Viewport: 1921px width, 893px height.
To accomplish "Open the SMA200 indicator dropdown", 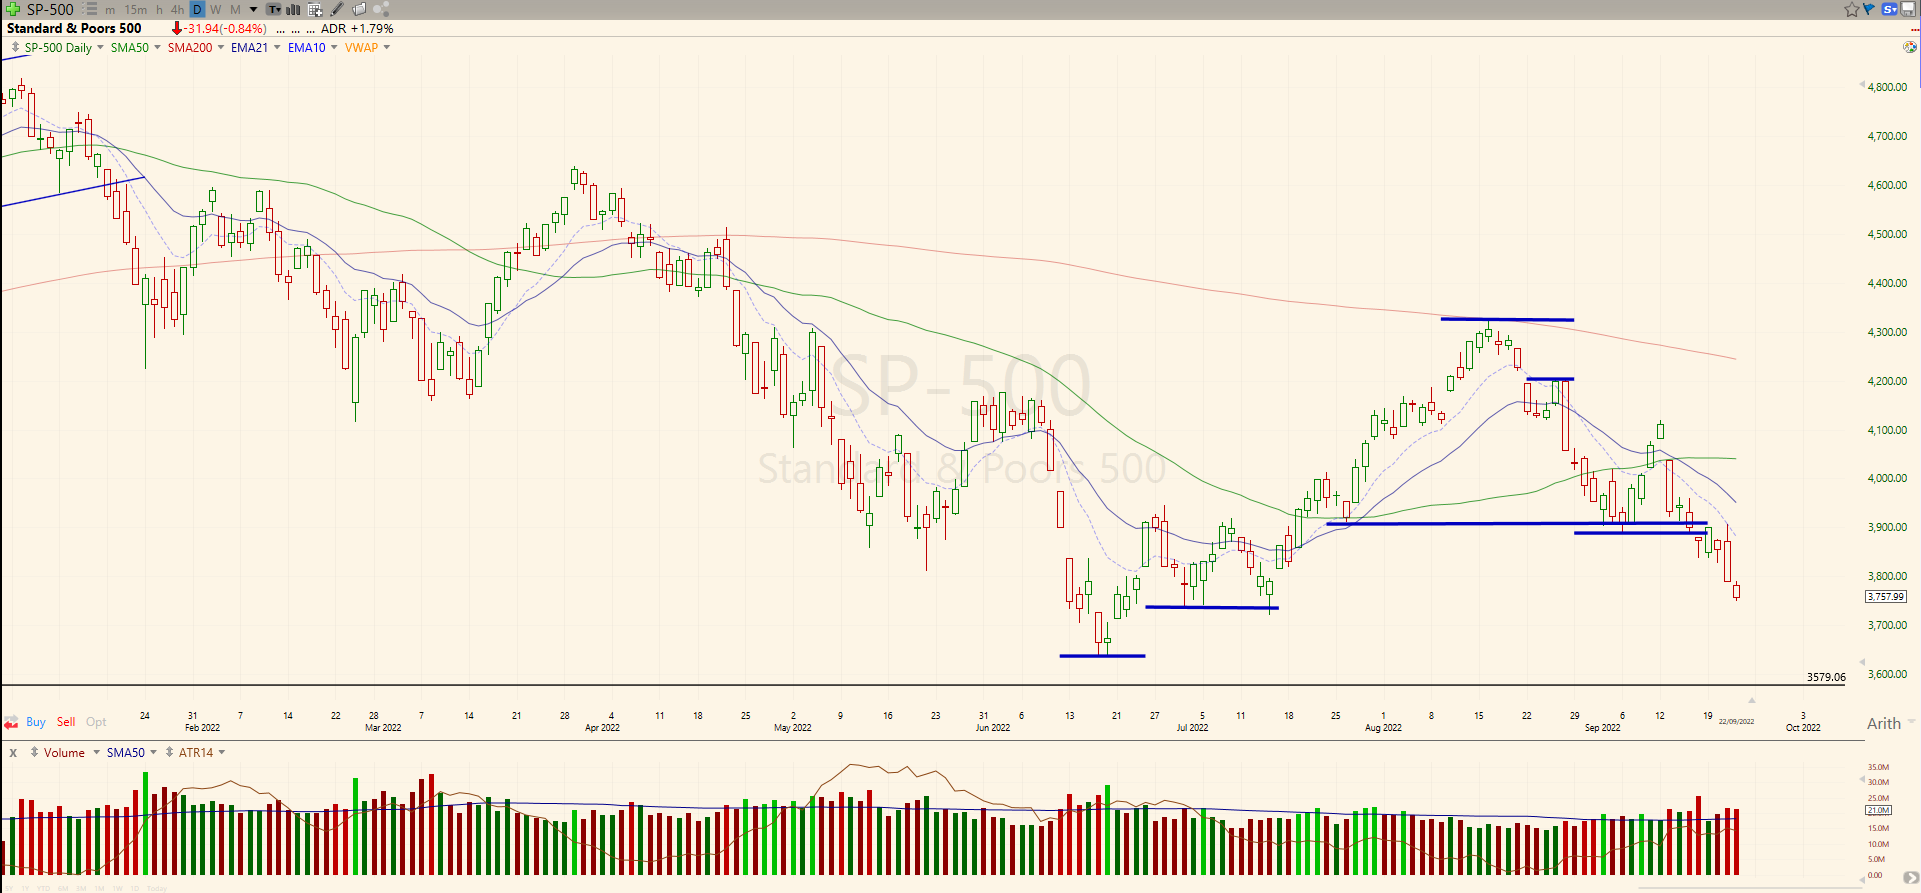I will tap(221, 47).
